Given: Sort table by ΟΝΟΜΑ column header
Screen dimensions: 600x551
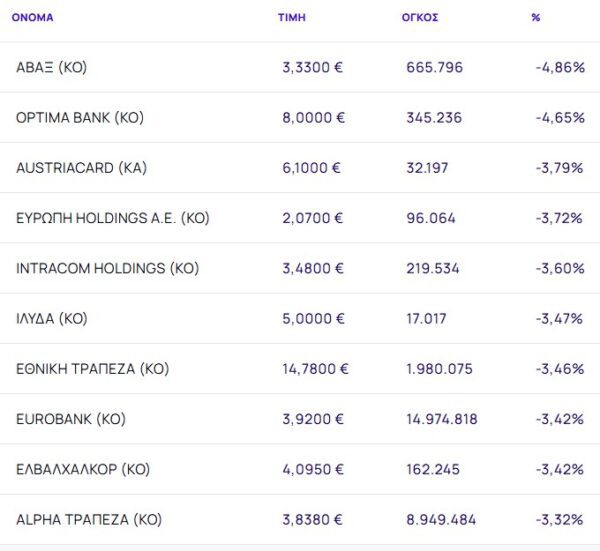Looking at the screenshot, I should [32, 18].
